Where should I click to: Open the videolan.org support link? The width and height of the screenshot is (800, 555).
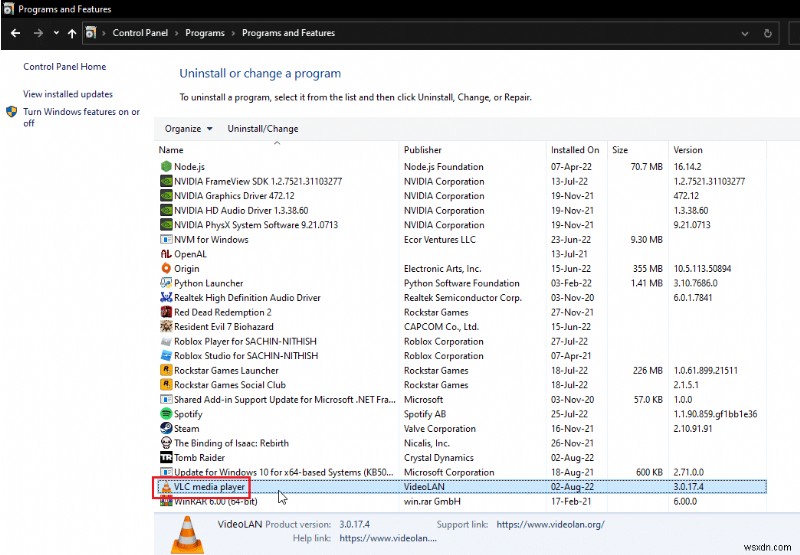point(550,524)
